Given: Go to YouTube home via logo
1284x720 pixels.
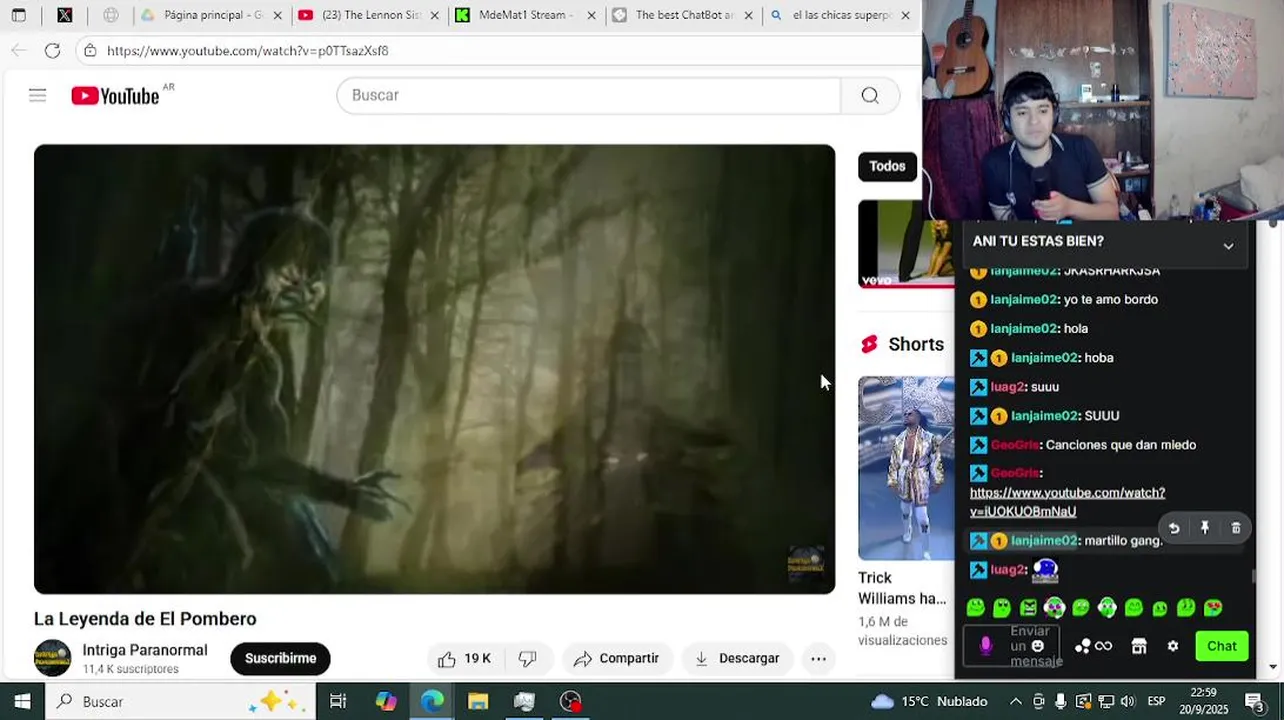Looking at the screenshot, I should pyautogui.click(x=115, y=96).
